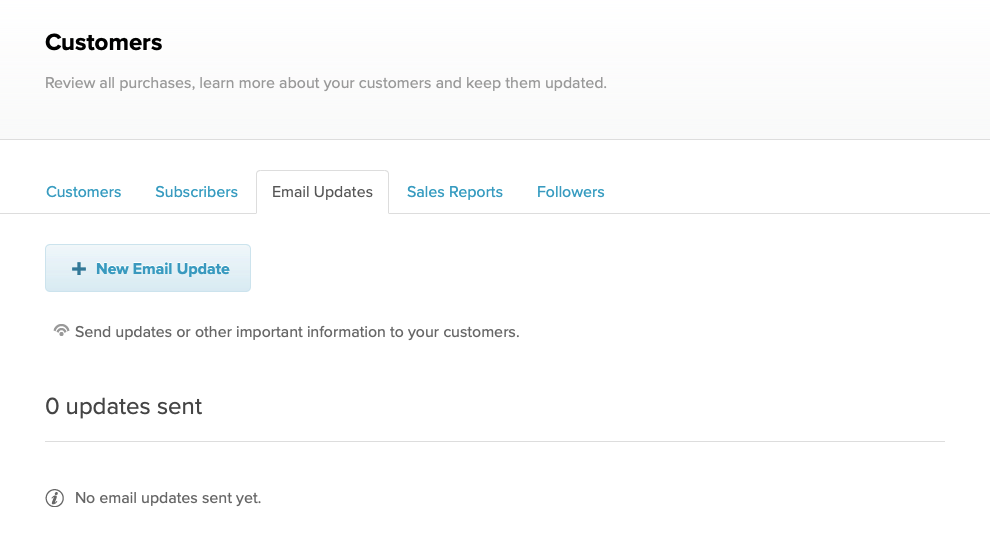Click the Customers page heading
Screen dimensions: 990x539
104,42
